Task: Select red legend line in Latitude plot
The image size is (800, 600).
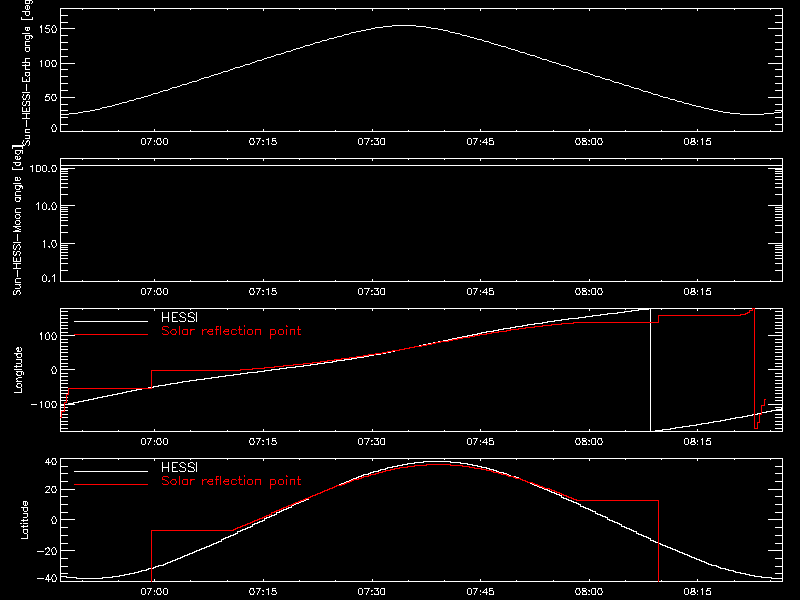Action: [x=111, y=485]
